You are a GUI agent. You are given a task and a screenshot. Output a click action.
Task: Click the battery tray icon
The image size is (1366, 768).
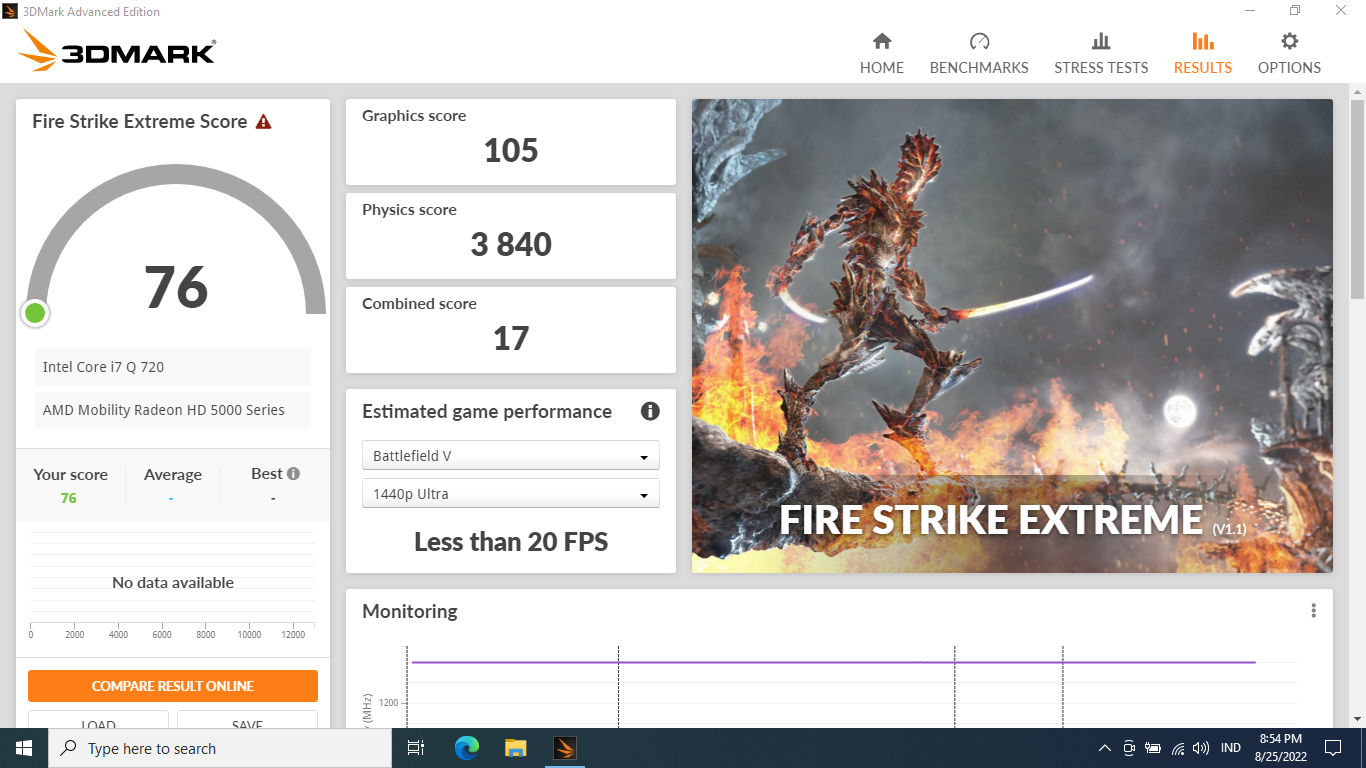click(1153, 748)
